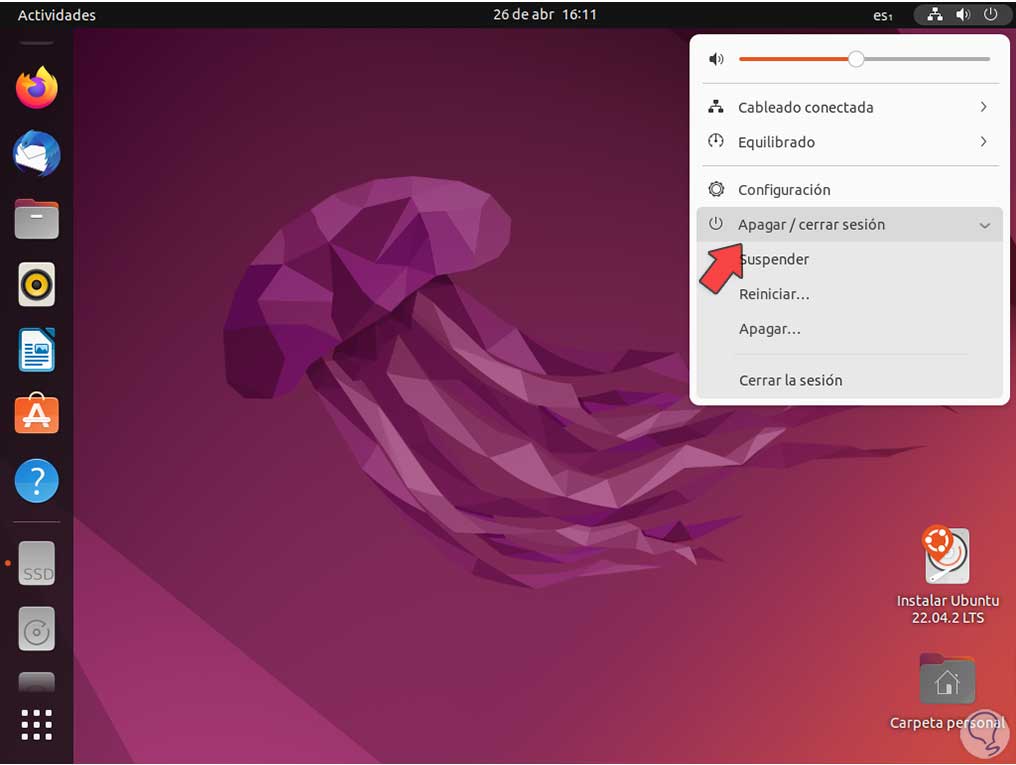Collapse Apagar / cerrar sesión chevron
Image resolution: width=1016 pixels, height=765 pixels.
tap(985, 225)
